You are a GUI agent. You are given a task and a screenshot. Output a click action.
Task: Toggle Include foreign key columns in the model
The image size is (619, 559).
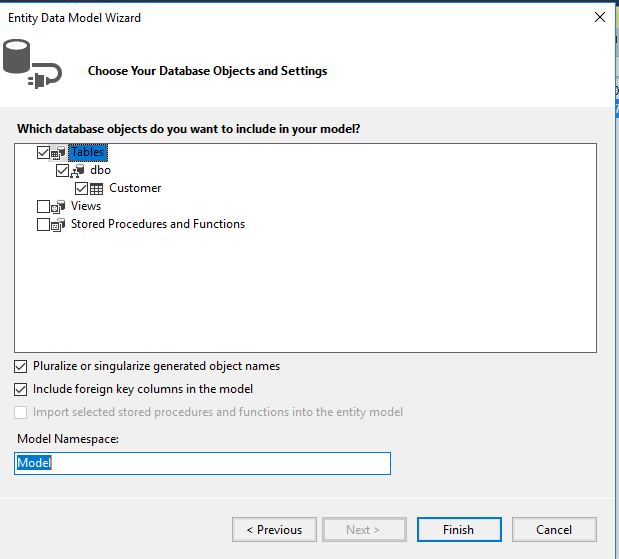pyautogui.click(x=22, y=390)
